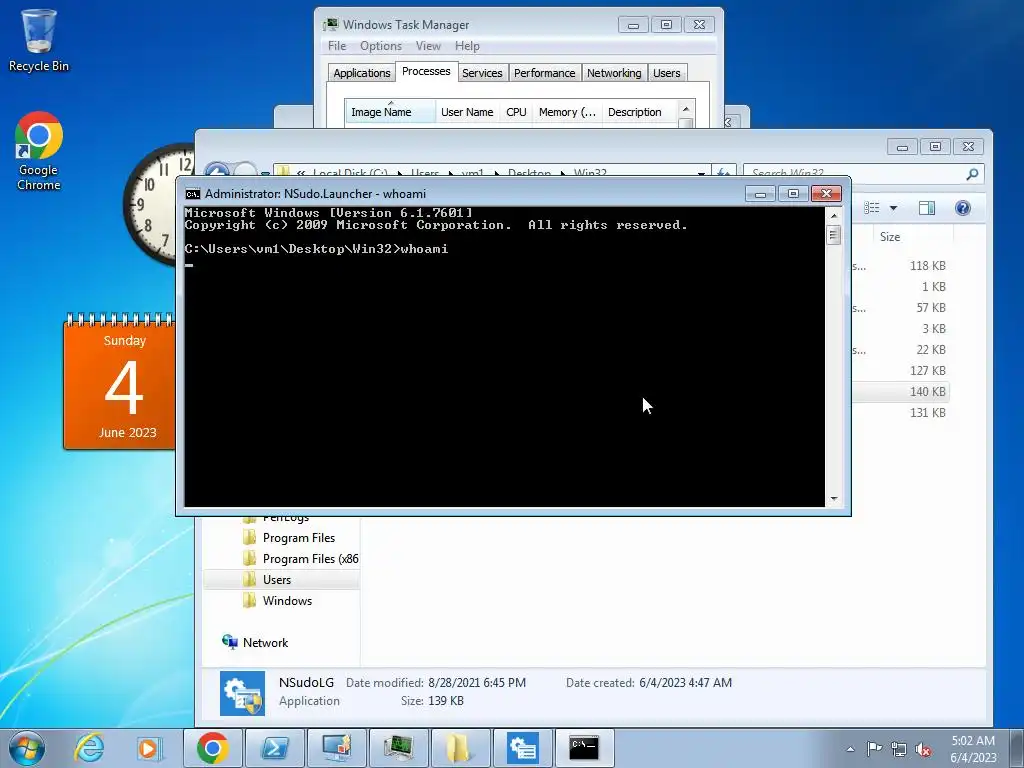Screen dimensions: 1024x768
Task: Sort processes by Image Name column
Action: (x=390, y=112)
